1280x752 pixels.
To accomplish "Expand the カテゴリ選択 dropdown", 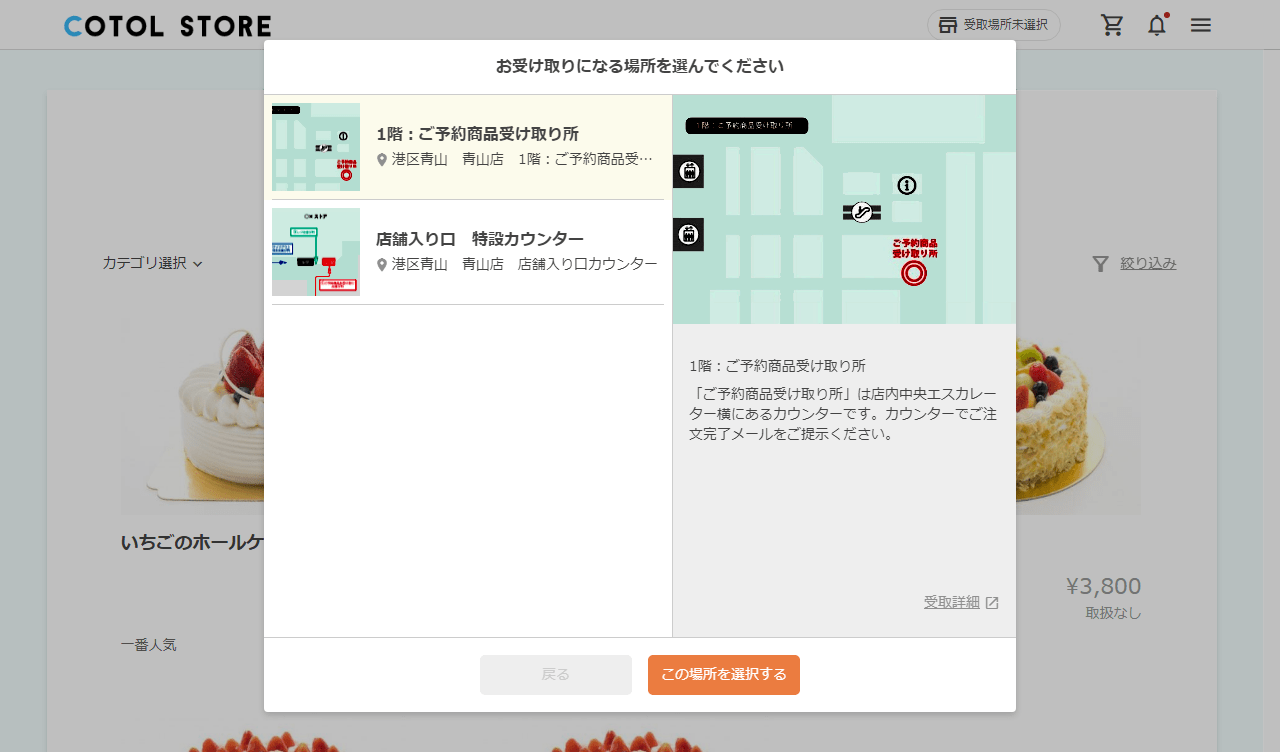I will click(152, 263).
